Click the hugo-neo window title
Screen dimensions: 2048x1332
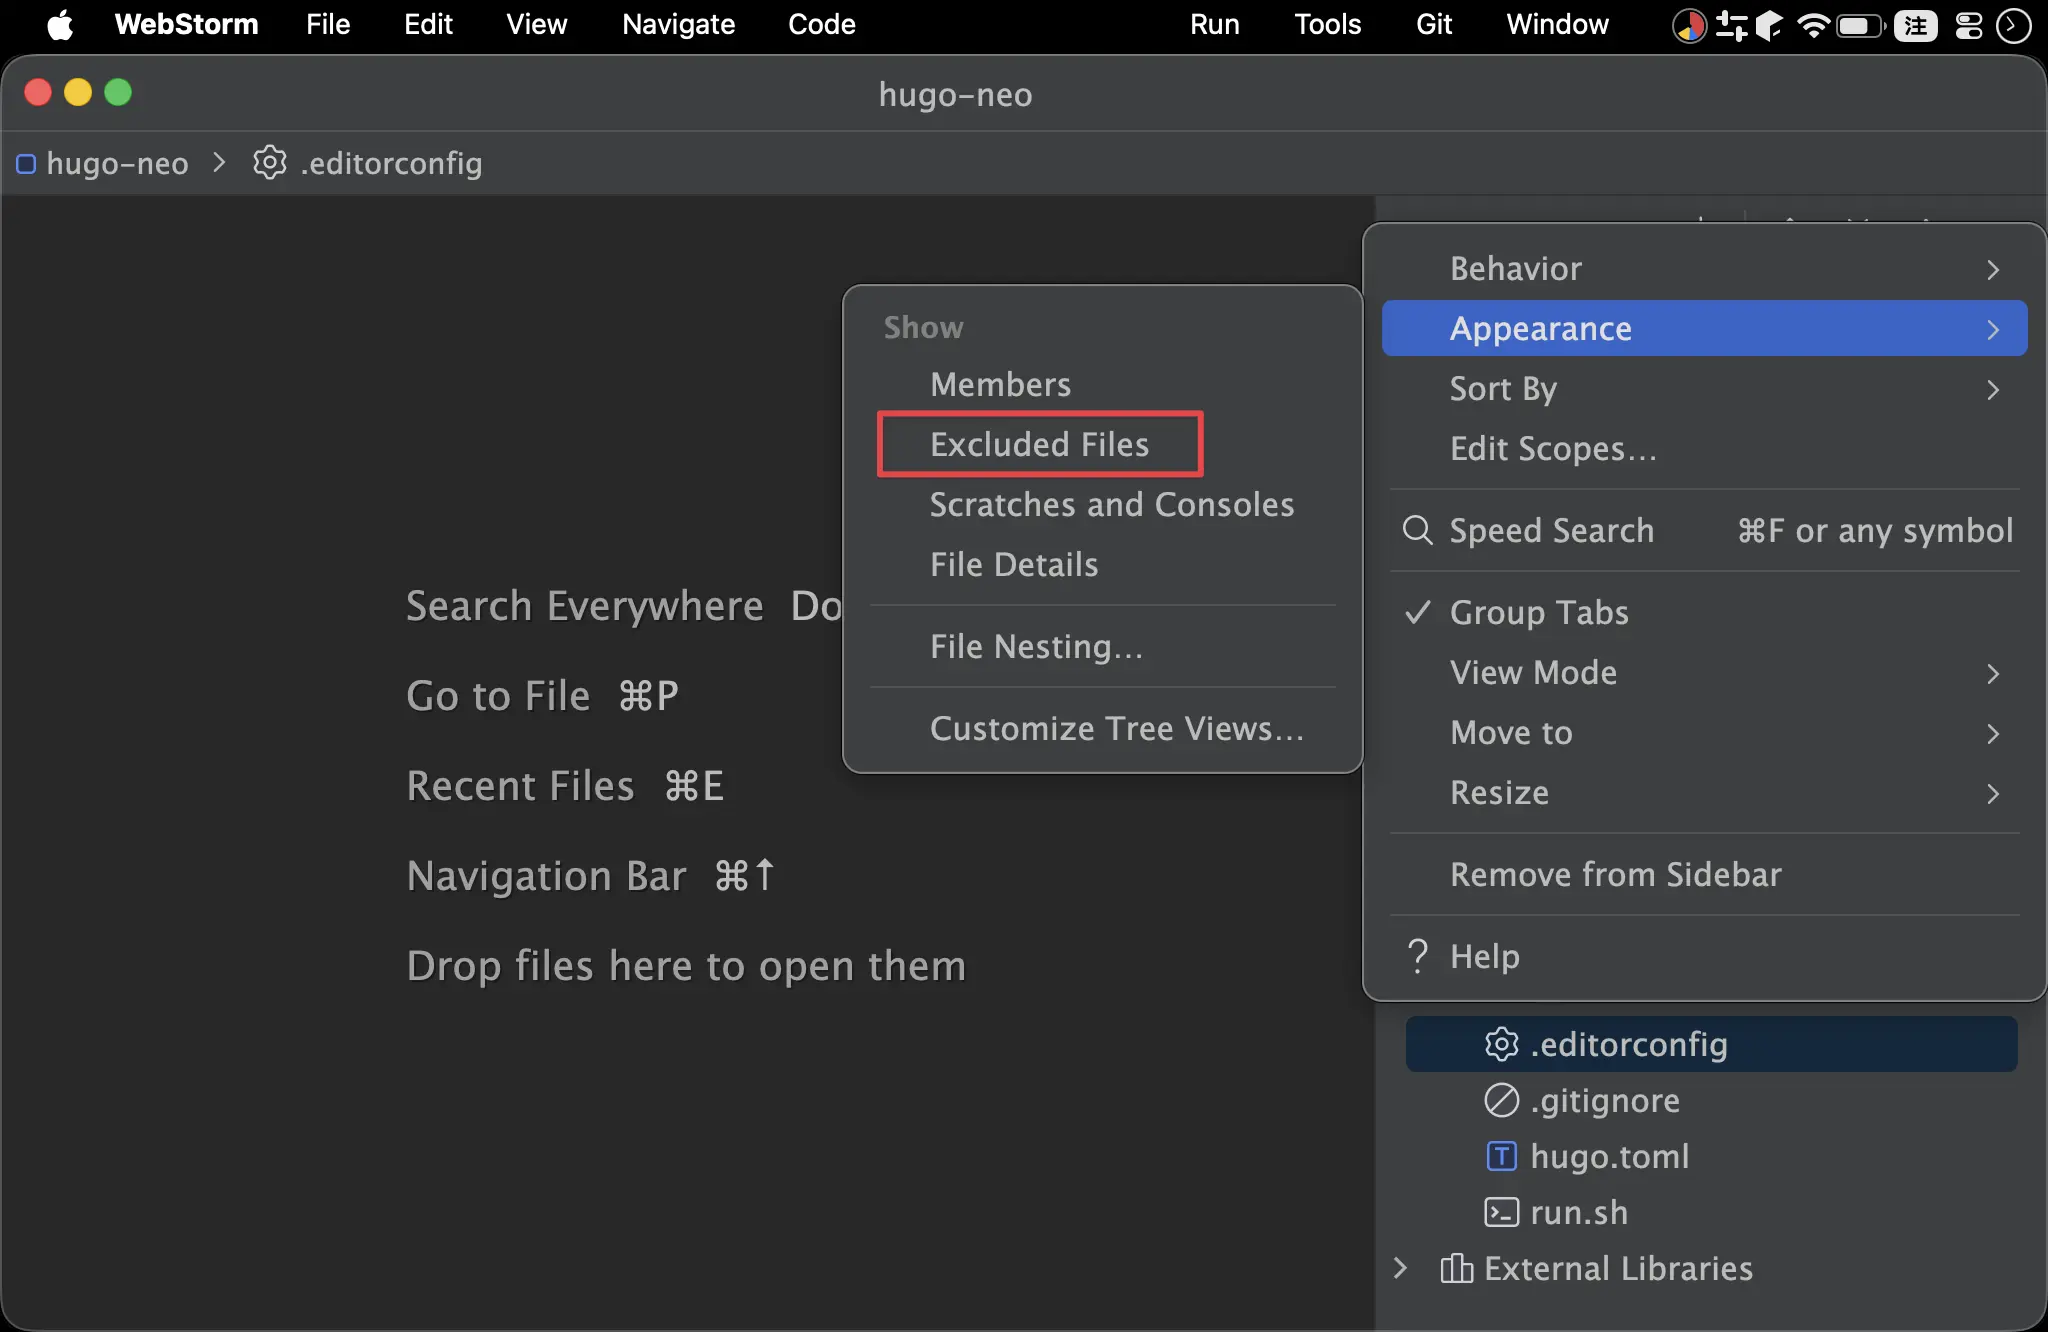coord(955,94)
